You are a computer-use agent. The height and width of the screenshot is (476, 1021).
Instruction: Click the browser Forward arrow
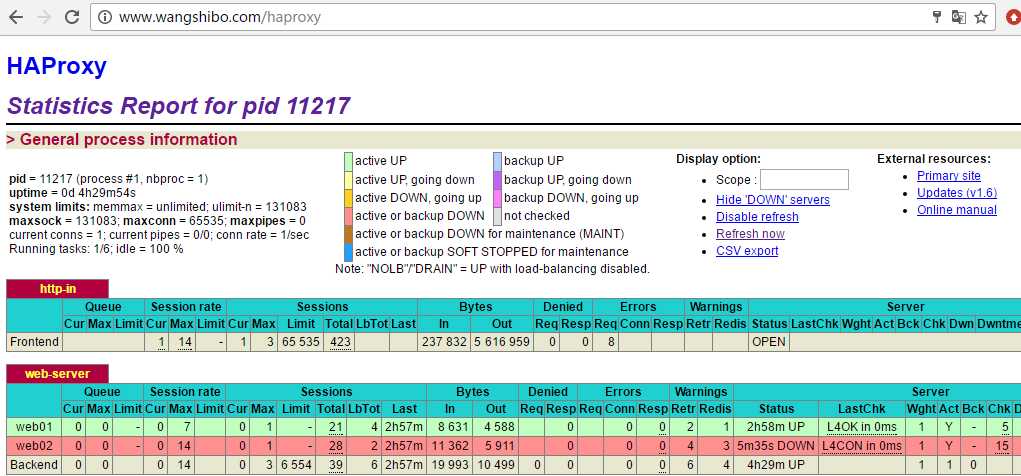point(44,17)
